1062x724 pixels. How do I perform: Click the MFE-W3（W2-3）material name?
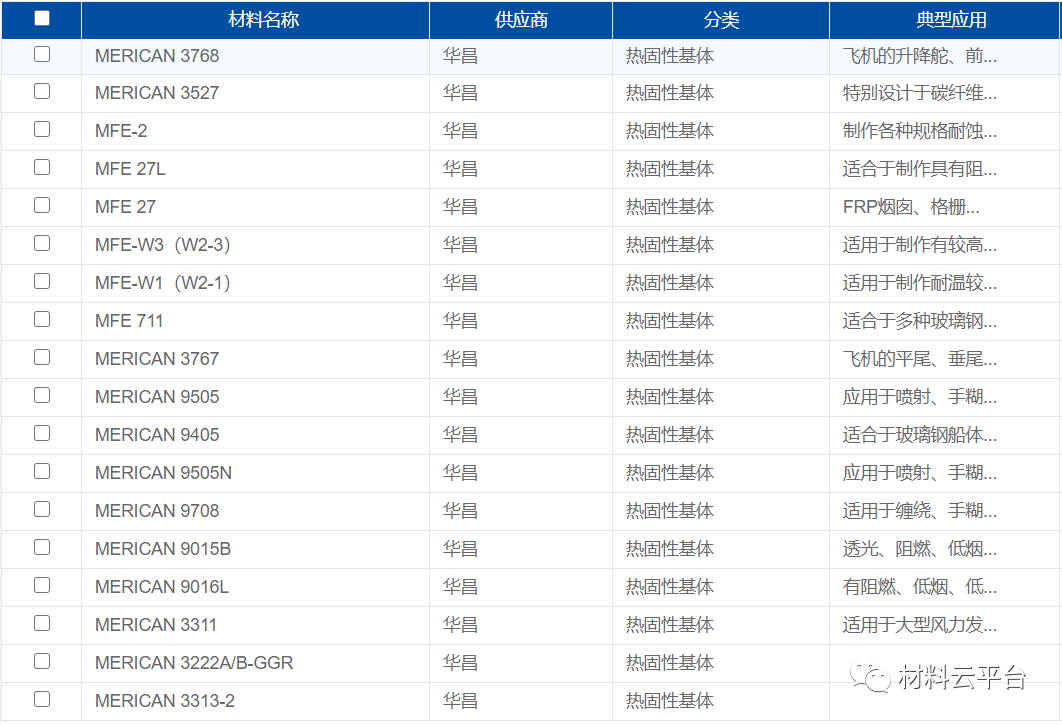click(x=163, y=245)
